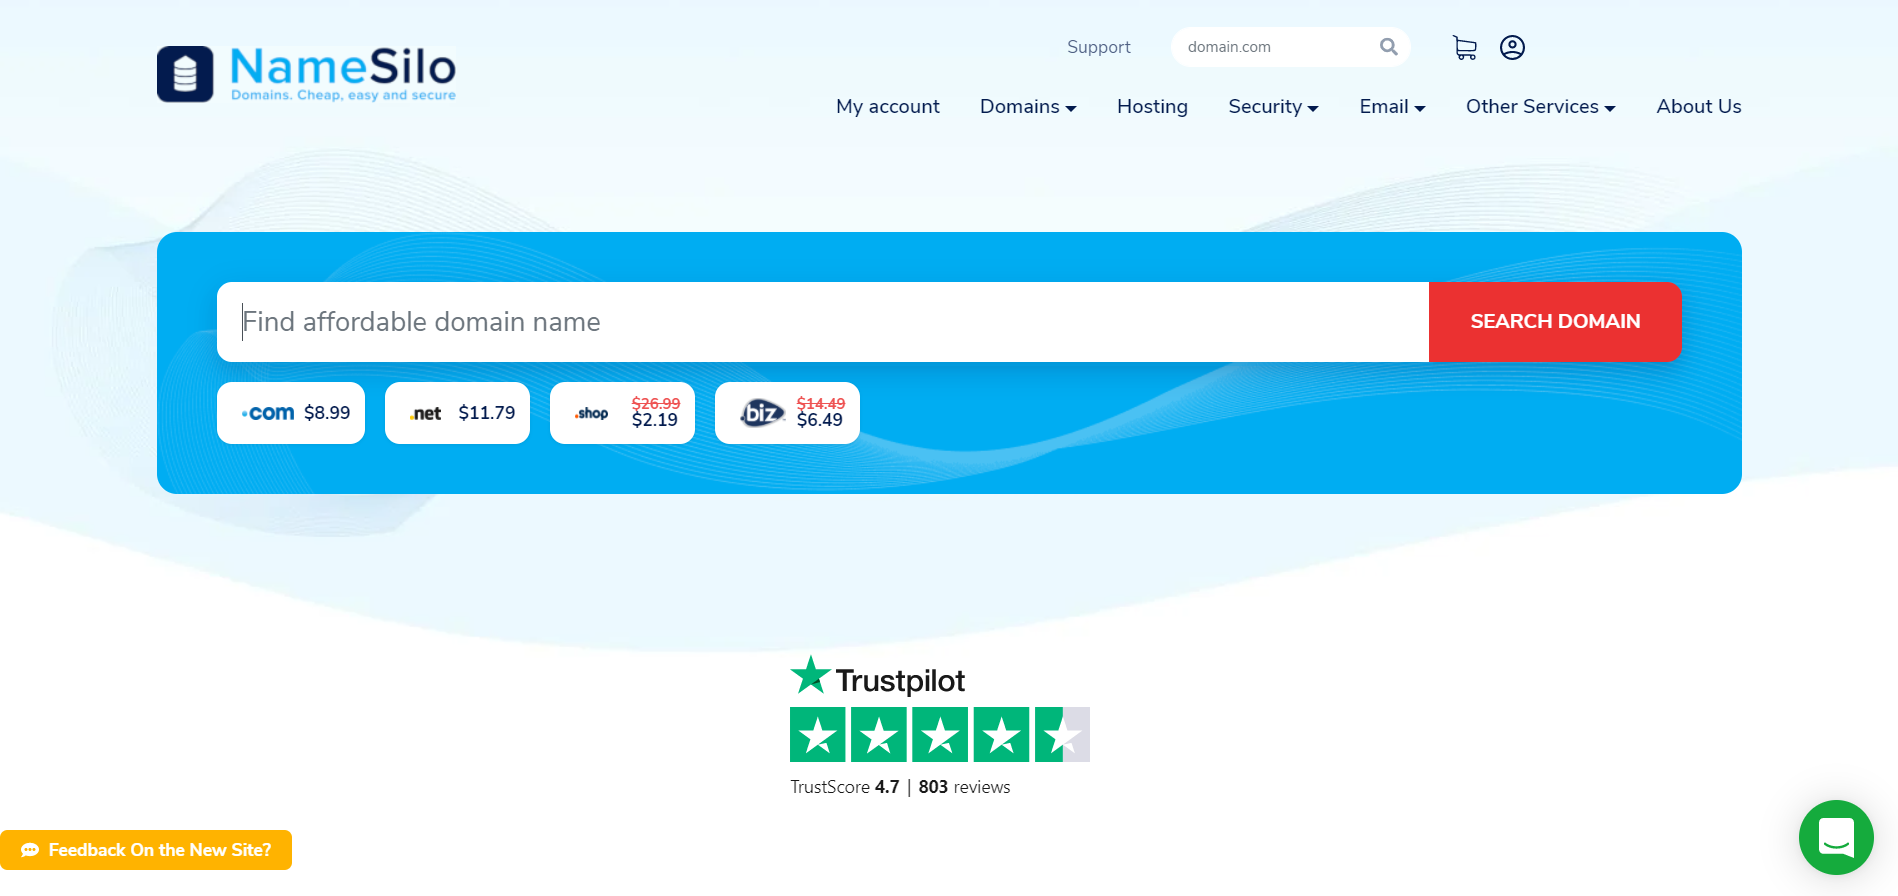The image size is (1898, 896).
Task: Select the .com $8.99 price card
Action: click(x=291, y=413)
